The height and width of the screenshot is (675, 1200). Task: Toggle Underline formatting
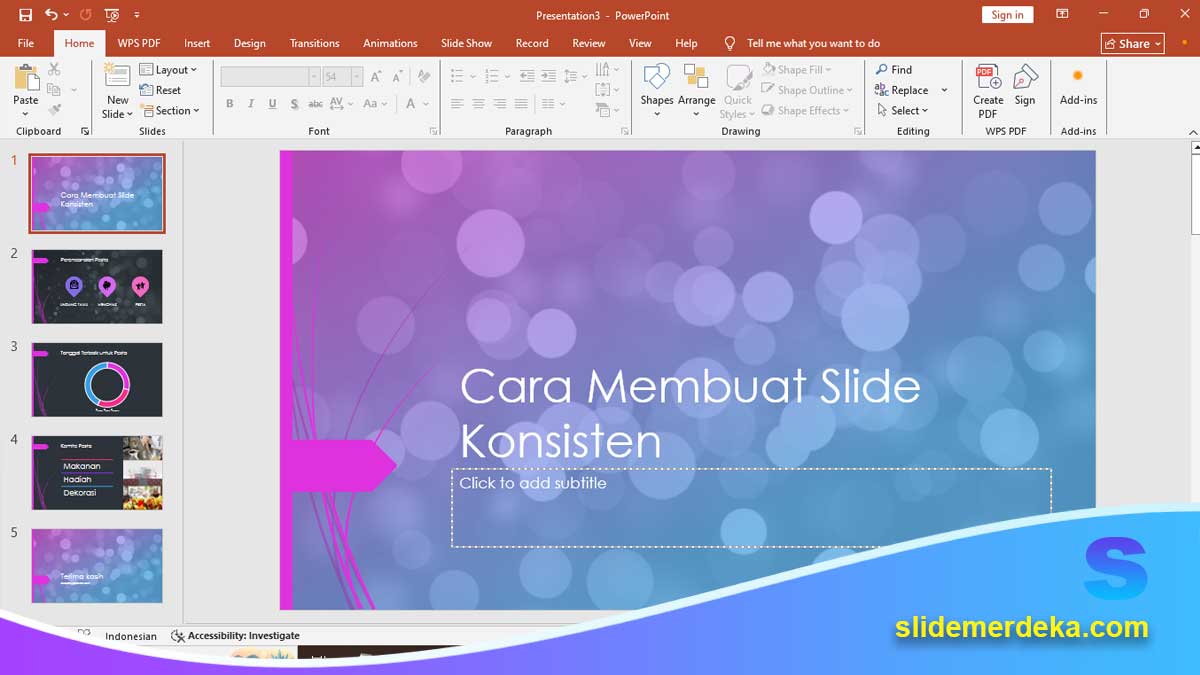pyautogui.click(x=272, y=104)
